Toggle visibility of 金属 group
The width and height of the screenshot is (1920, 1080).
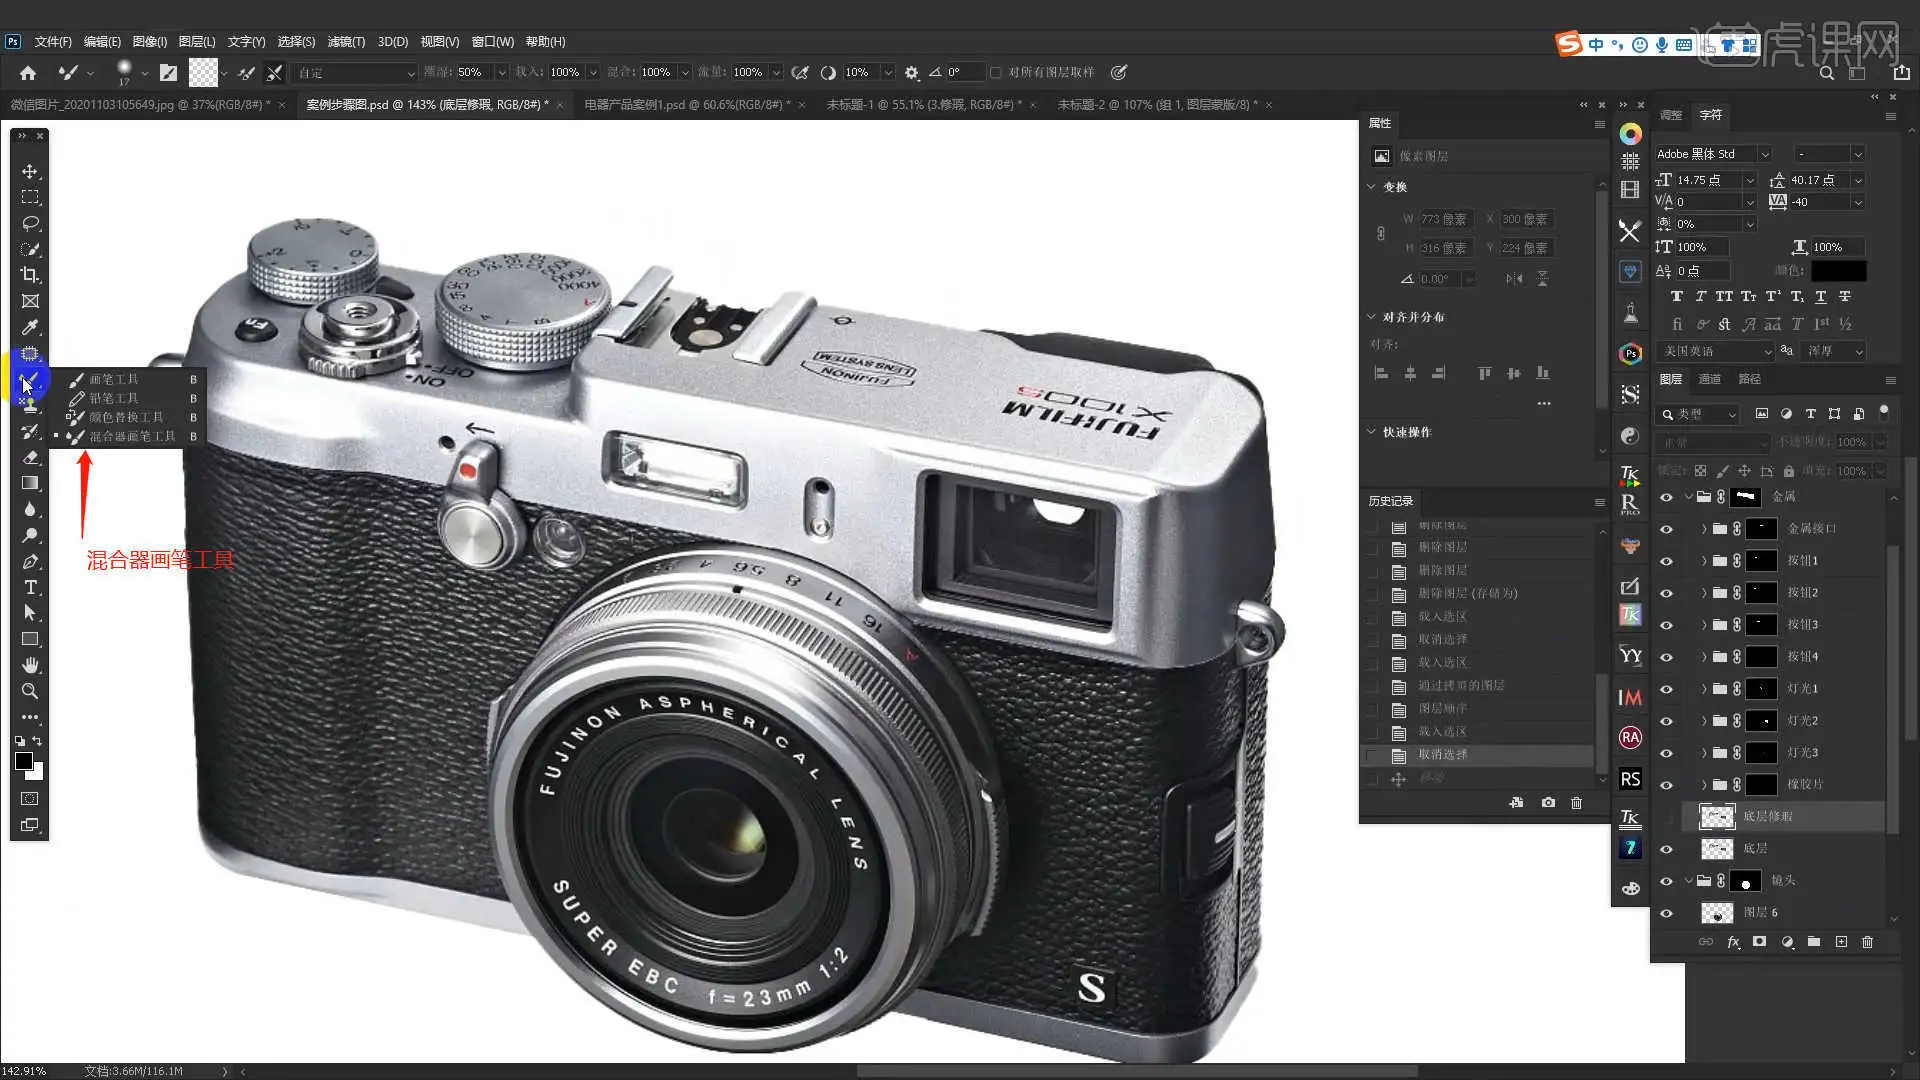click(x=1666, y=497)
